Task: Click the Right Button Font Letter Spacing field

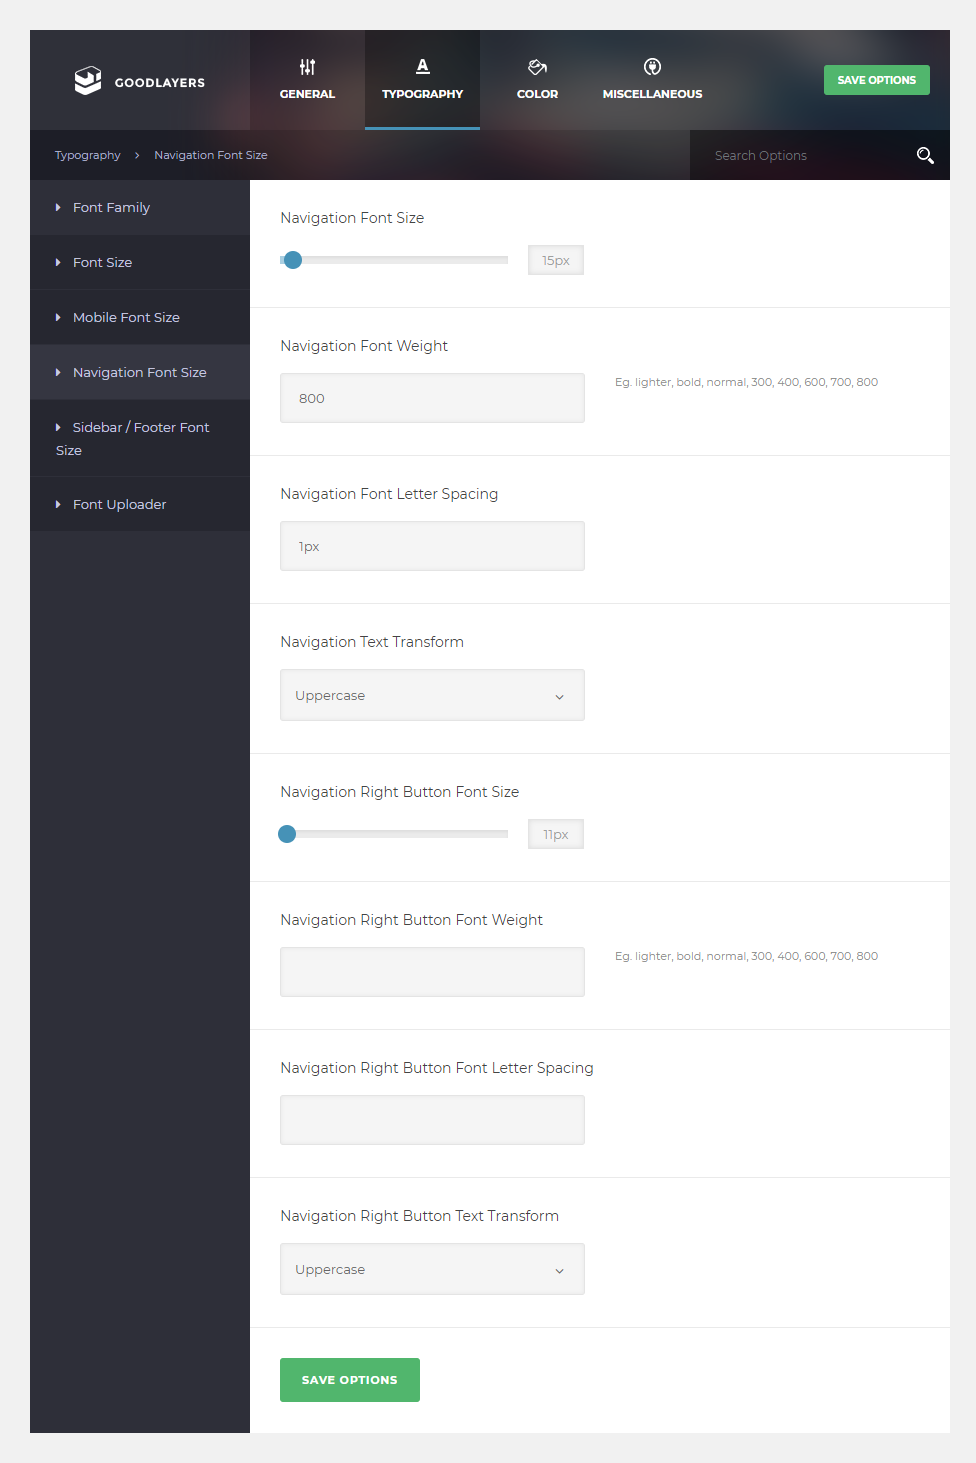Action: pyautogui.click(x=432, y=1120)
